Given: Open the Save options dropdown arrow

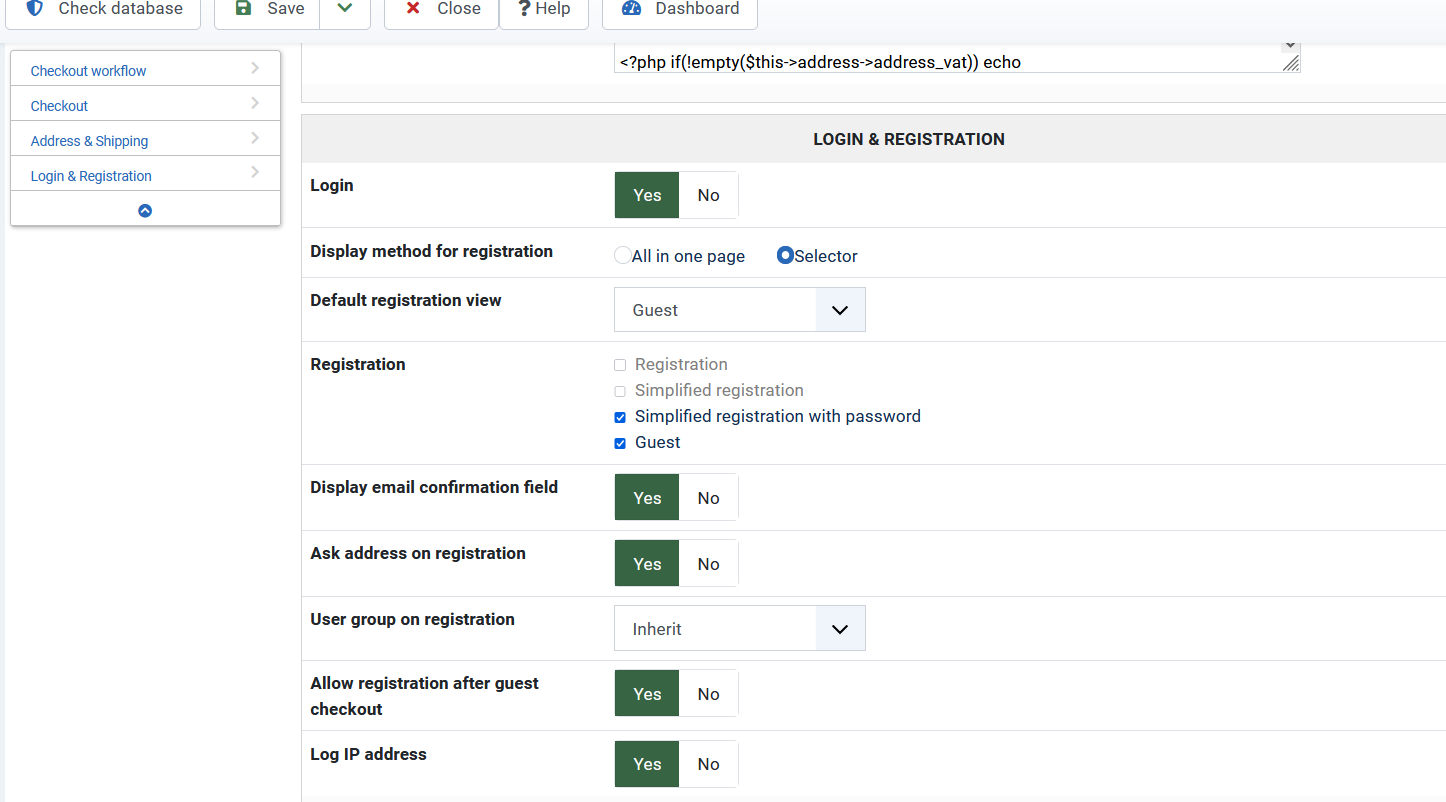Looking at the screenshot, I should [345, 8].
